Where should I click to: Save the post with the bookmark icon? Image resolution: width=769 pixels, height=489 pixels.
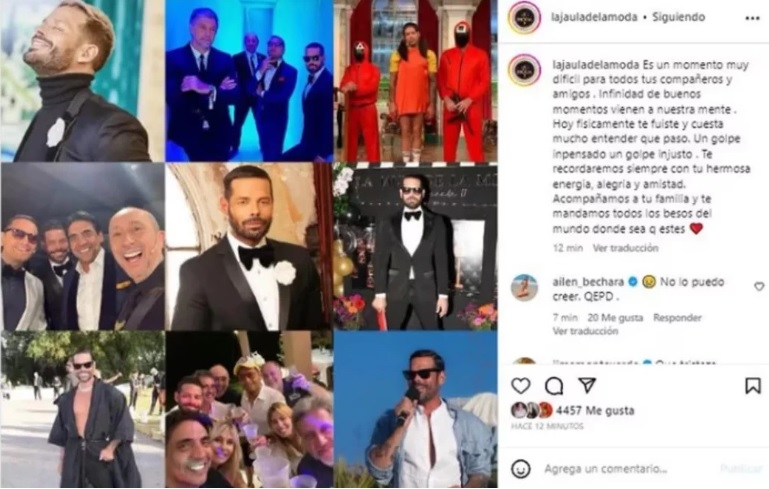coord(753,386)
